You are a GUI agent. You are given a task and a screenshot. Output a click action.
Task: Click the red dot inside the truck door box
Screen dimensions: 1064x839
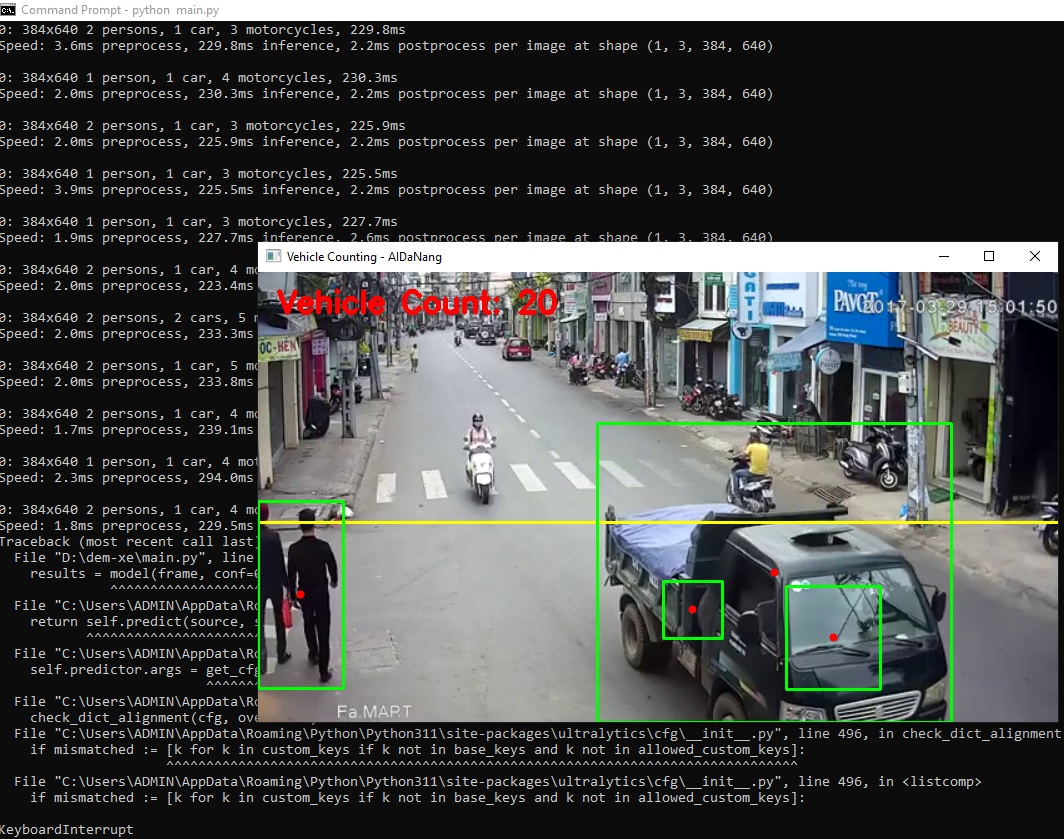692,609
